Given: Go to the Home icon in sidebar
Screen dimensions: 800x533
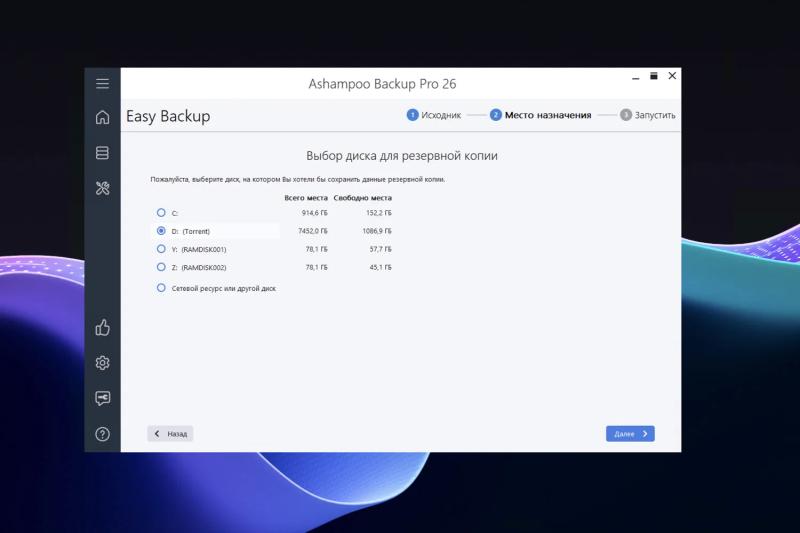Looking at the screenshot, I should click(102, 117).
